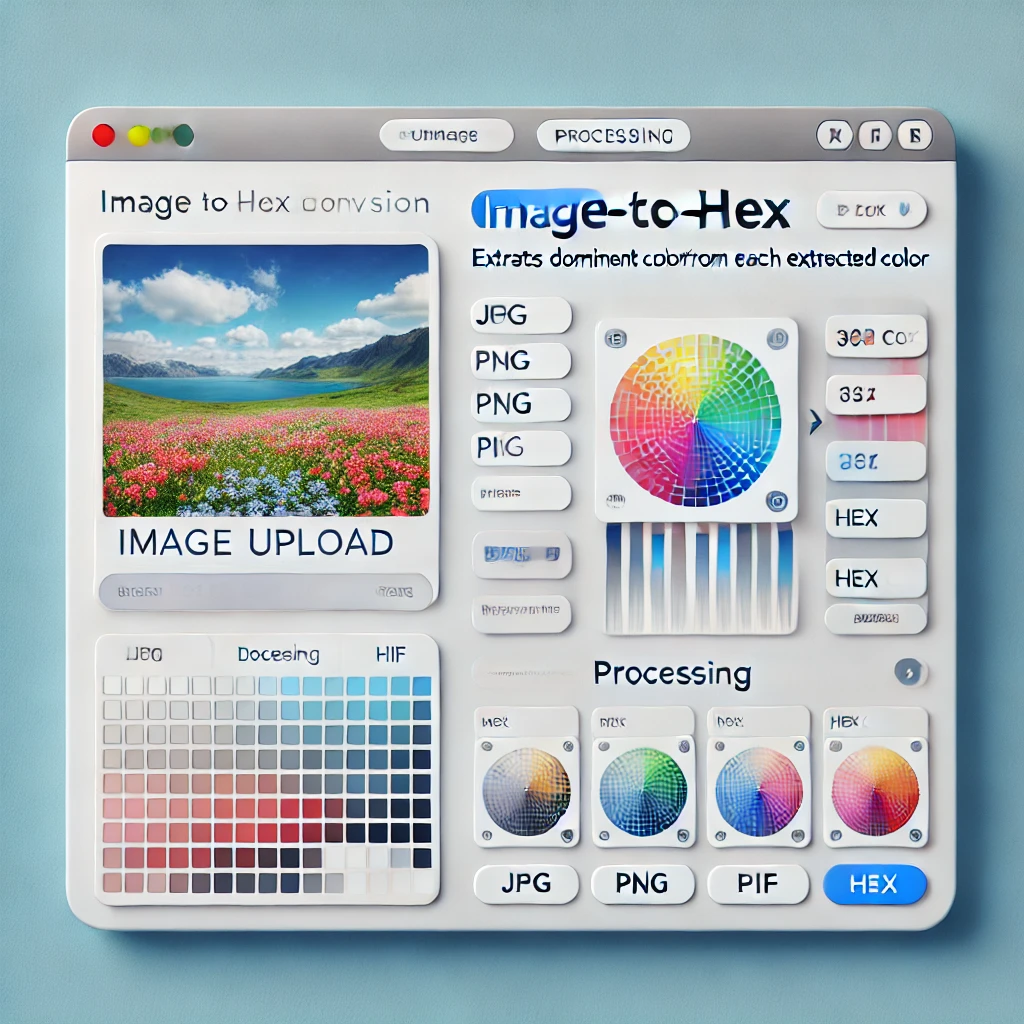The width and height of the screenshot is (1024, 1024).
Task: Pick the bright red swatch in the palette grid
Action: point(312,808)
